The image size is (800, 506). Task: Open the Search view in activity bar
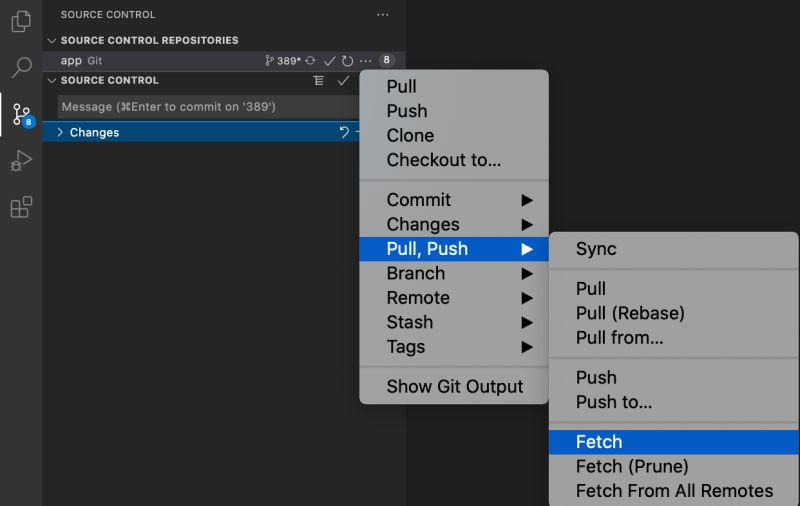pyautogui.click(x=21, y=67)
